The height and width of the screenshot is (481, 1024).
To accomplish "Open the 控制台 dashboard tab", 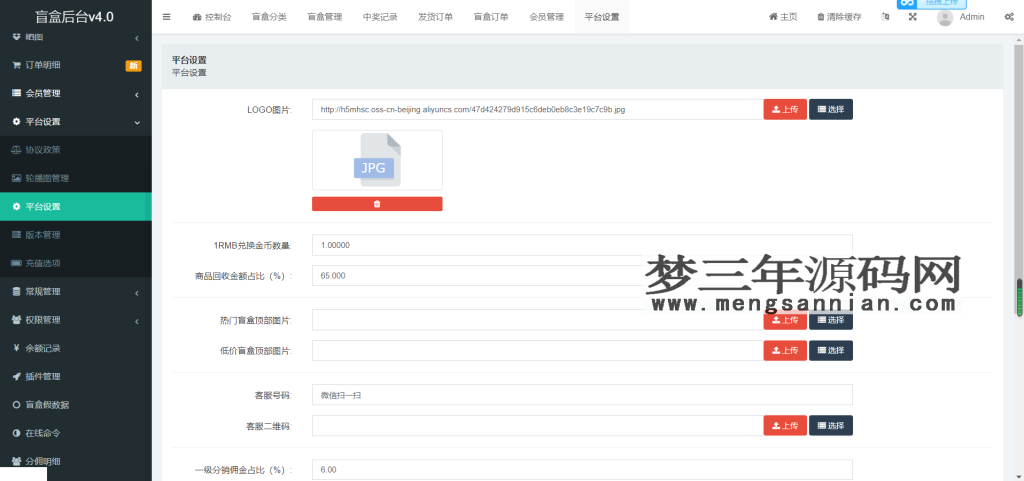I will (212, 17).
